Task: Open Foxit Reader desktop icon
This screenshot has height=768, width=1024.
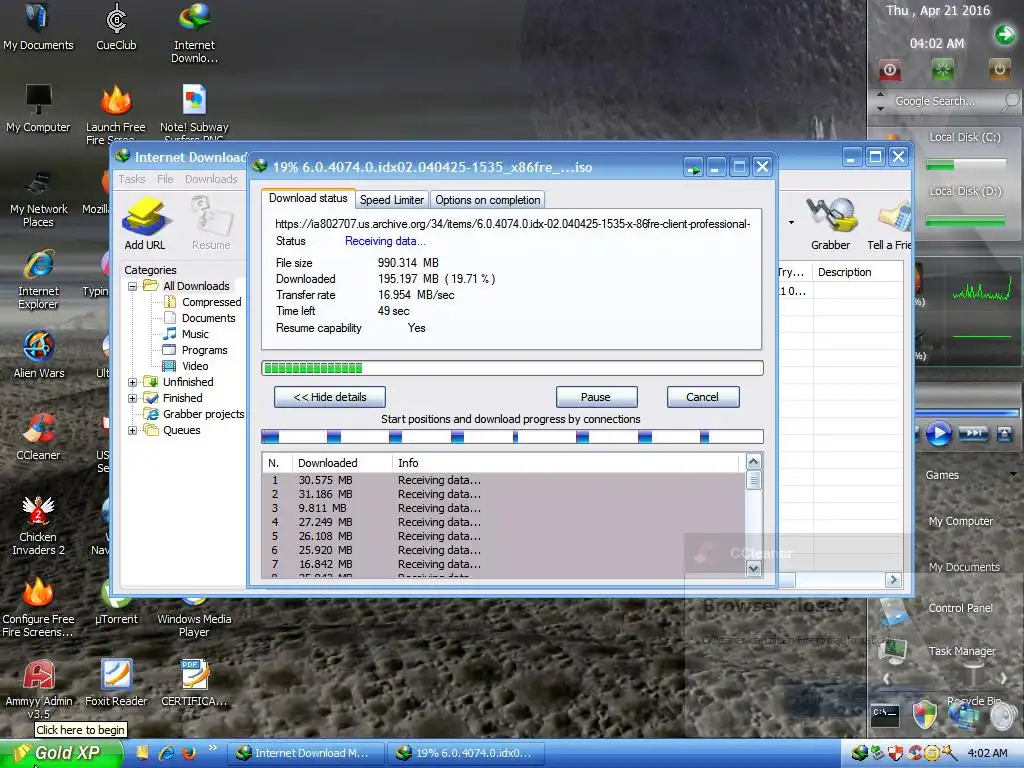Action: (x=116, y=682)
